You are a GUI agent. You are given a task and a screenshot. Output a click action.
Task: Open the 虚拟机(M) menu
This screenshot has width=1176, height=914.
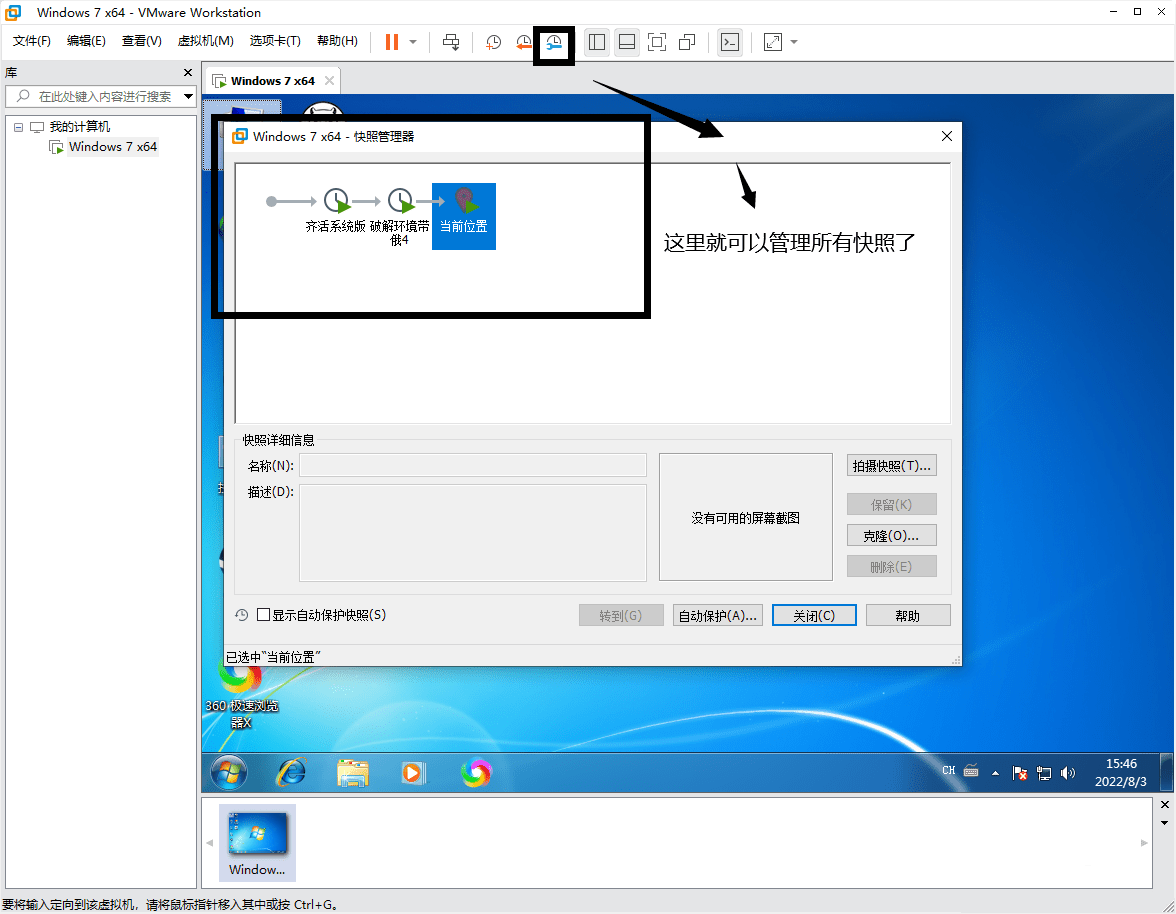click(x=206, y=41)
